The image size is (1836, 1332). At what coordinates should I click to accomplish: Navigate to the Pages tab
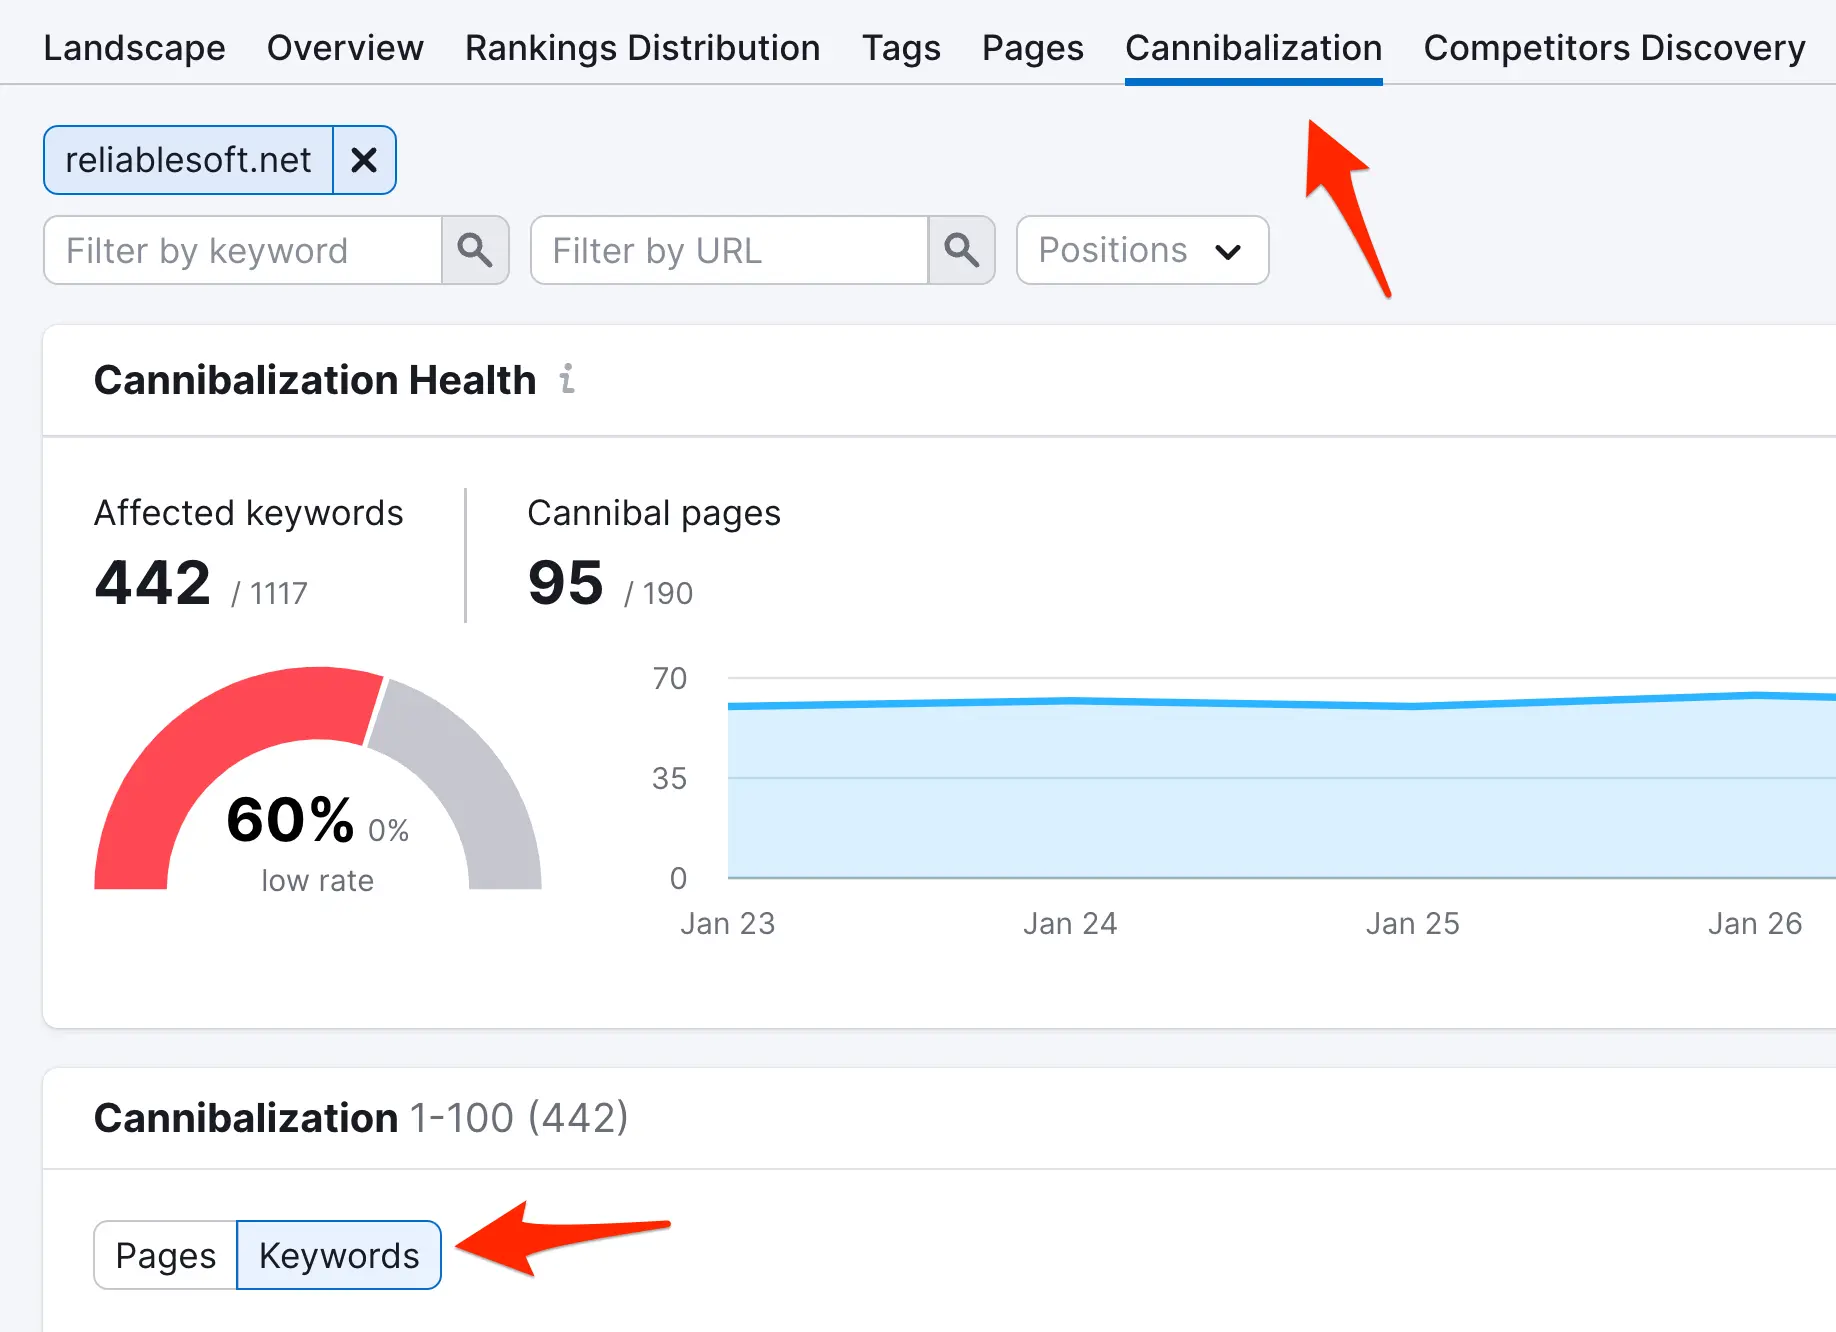click(1032, 48)
